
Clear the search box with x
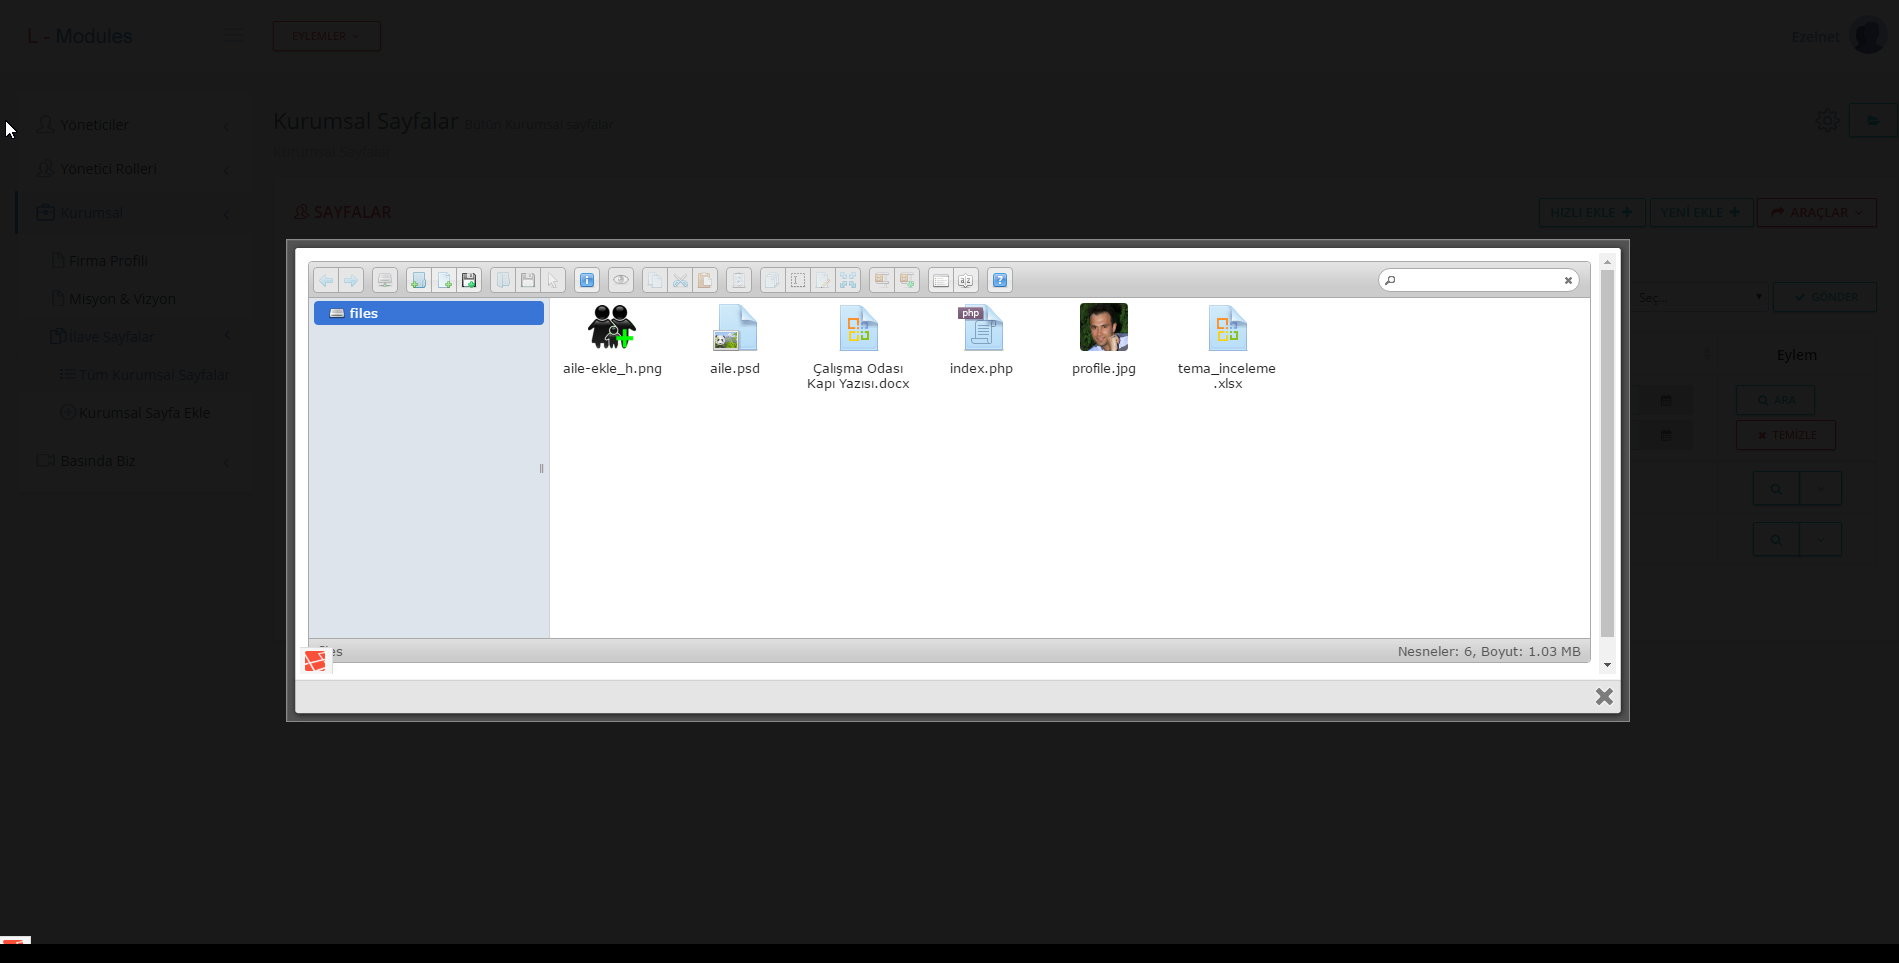pos(1568,280)
